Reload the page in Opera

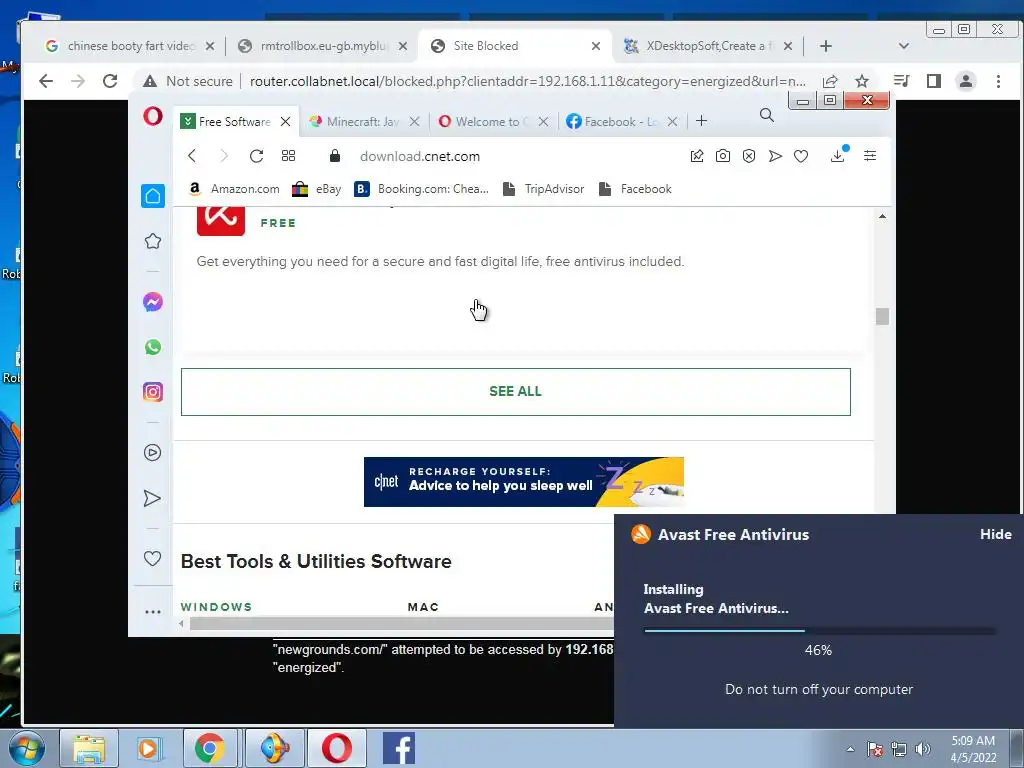(256, 155)
